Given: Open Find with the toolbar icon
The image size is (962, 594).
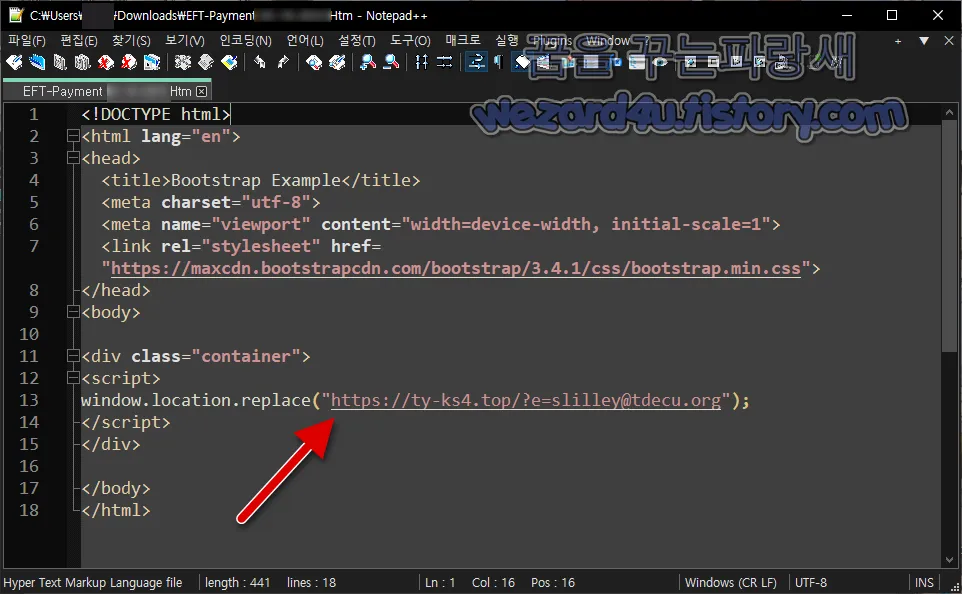Looking at the screenshot, I should pos(314,62).
